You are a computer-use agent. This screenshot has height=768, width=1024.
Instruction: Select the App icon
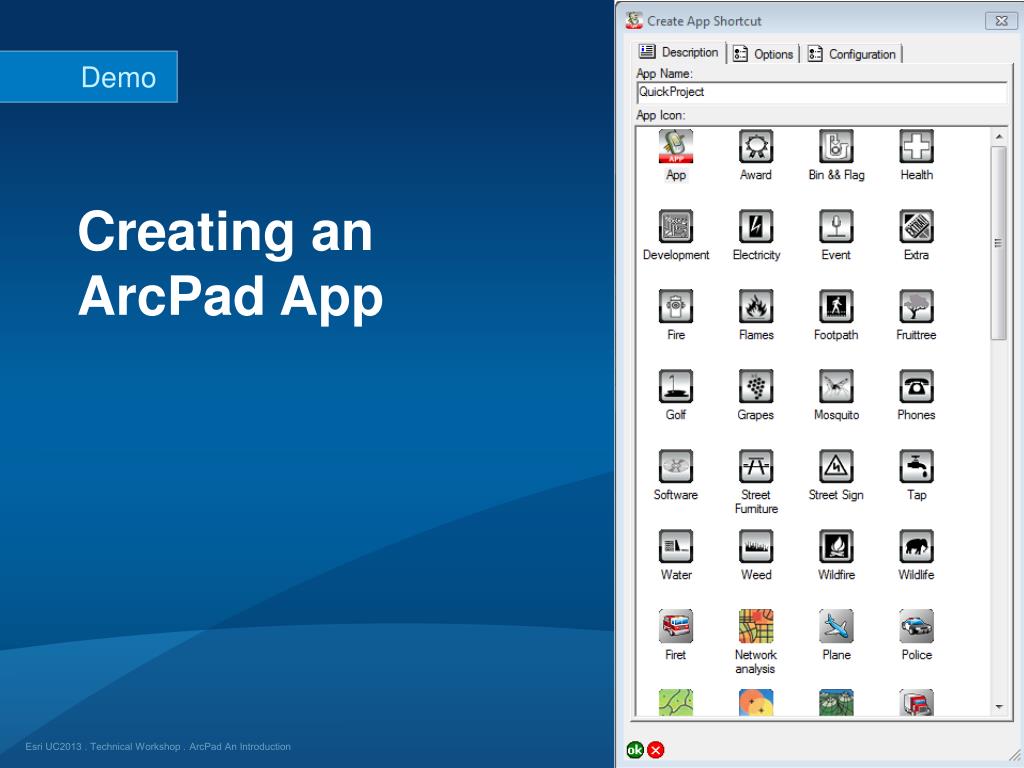click(676, 146)
